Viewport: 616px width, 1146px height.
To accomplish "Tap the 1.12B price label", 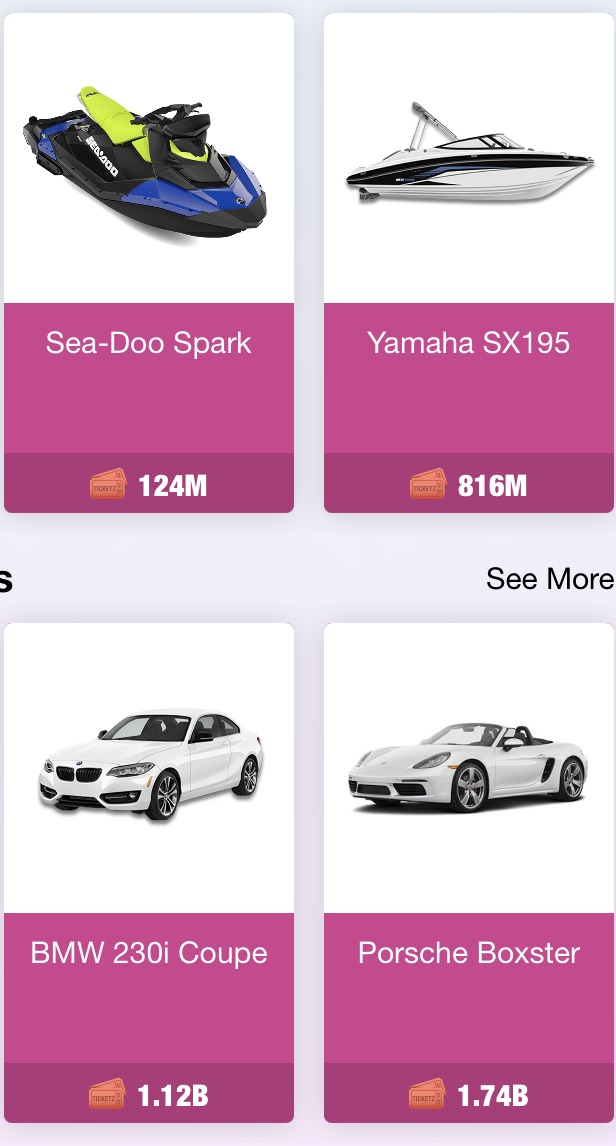I will pos(173,1096).
